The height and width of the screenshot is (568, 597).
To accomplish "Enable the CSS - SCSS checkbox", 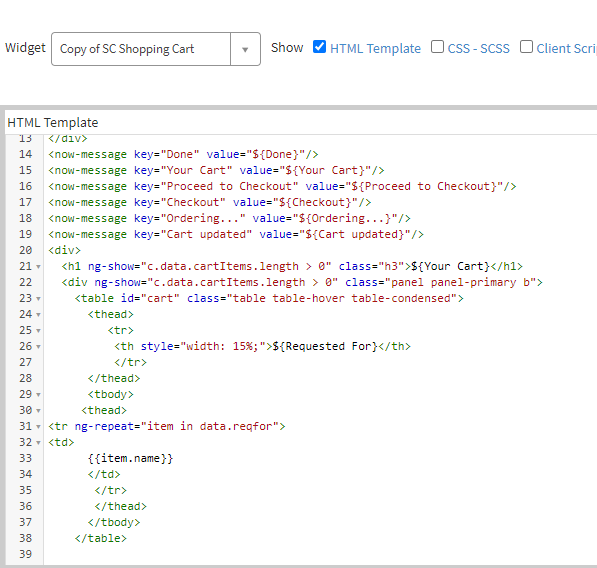I will click(x=437, y=47).
